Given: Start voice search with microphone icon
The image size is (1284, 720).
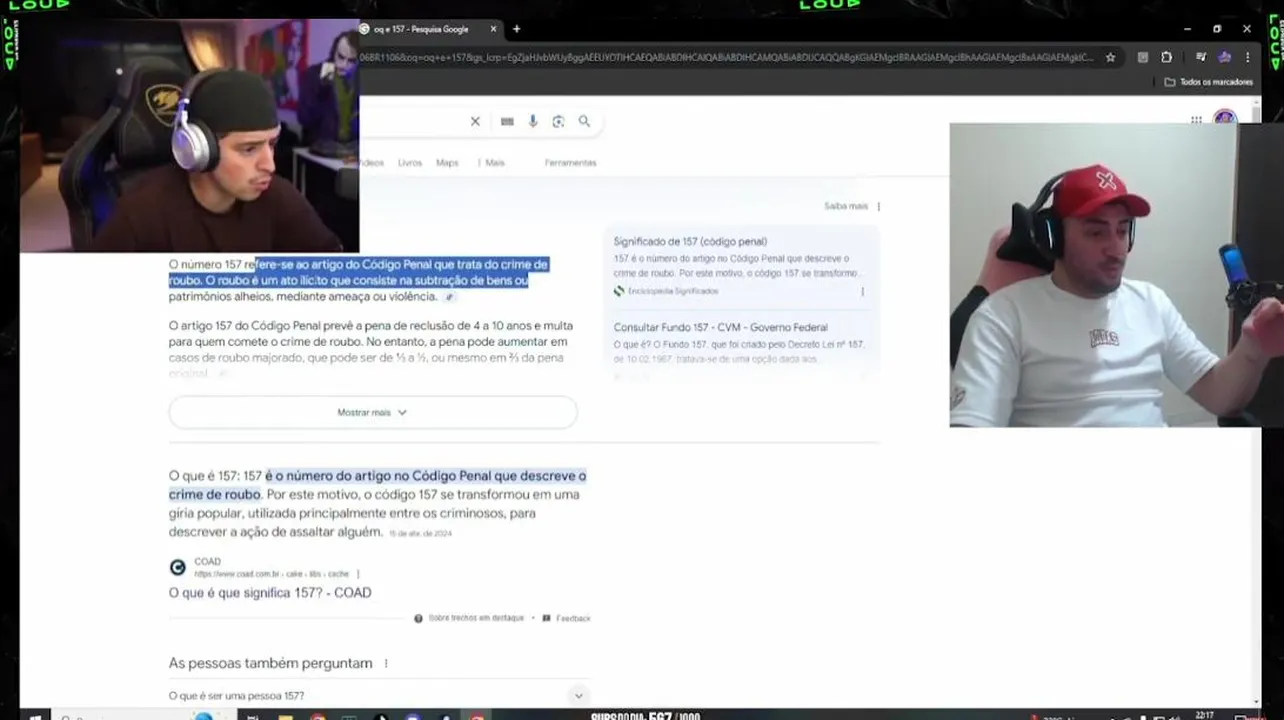Looking at the screenshot, I should pyautogui.click(x=533, y=121).
